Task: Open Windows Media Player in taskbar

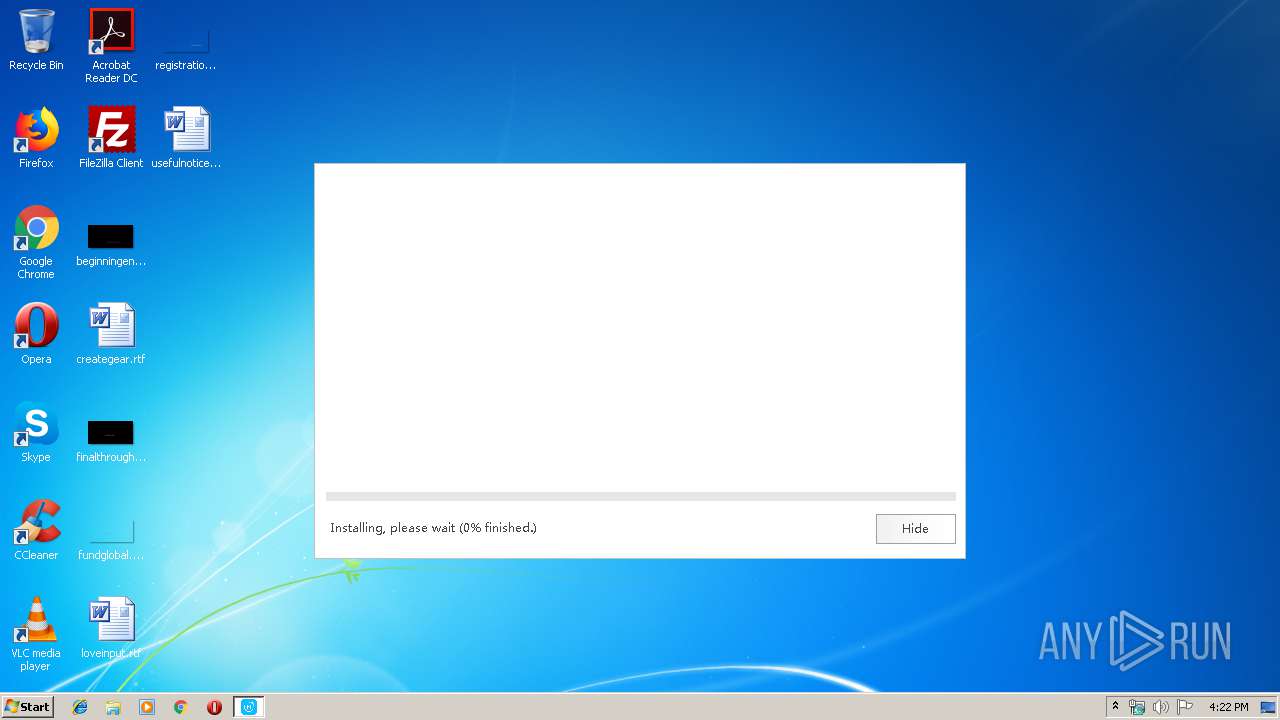Action: pos(147,707)
